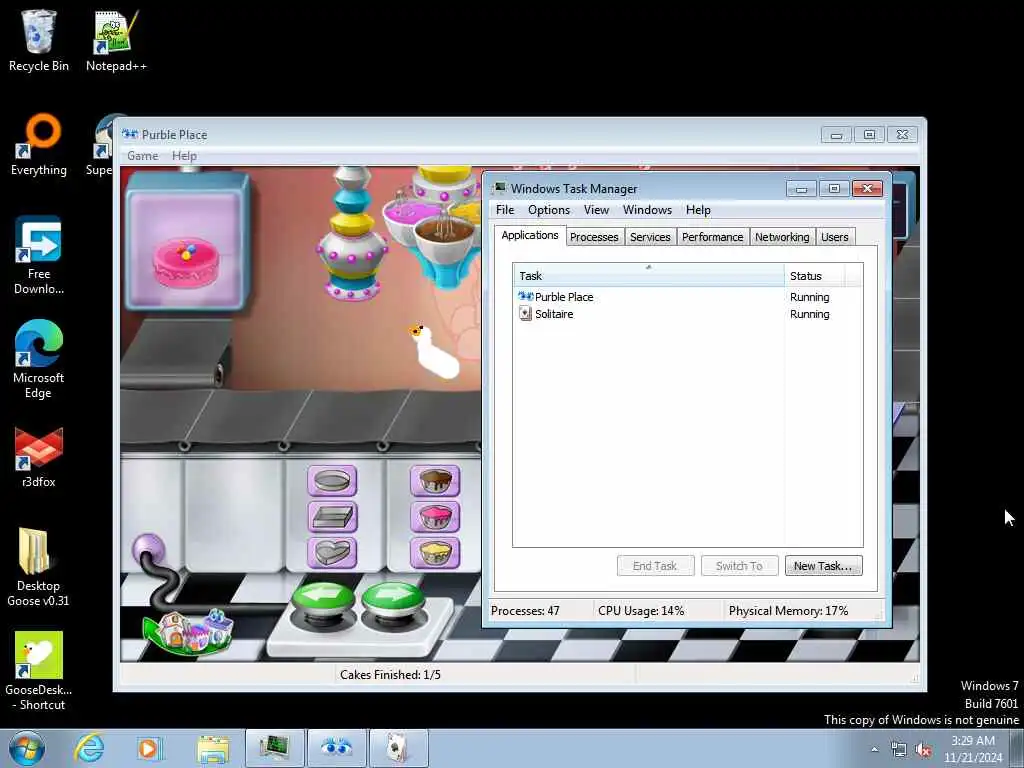Open the r3dfox desktop shortcut

click(x=39, y=457)
